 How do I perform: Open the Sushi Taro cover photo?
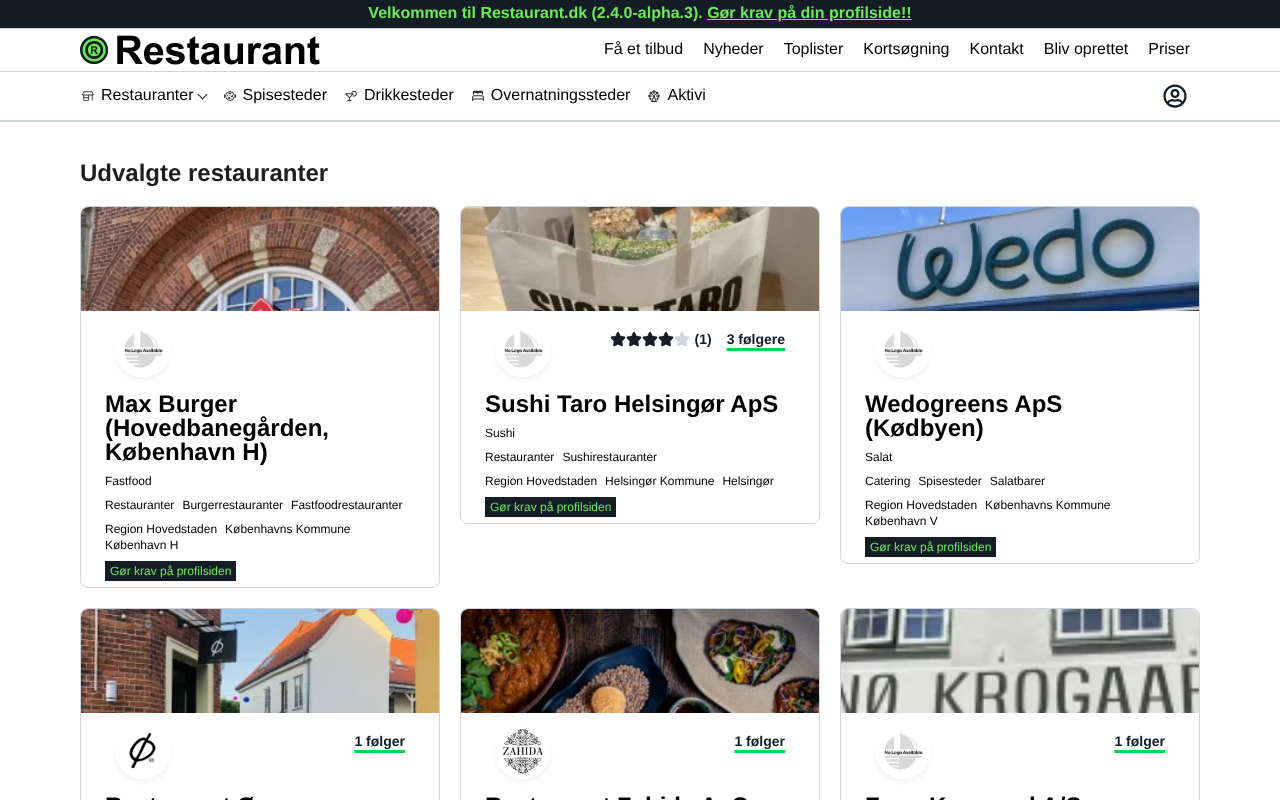pos(640,259)
